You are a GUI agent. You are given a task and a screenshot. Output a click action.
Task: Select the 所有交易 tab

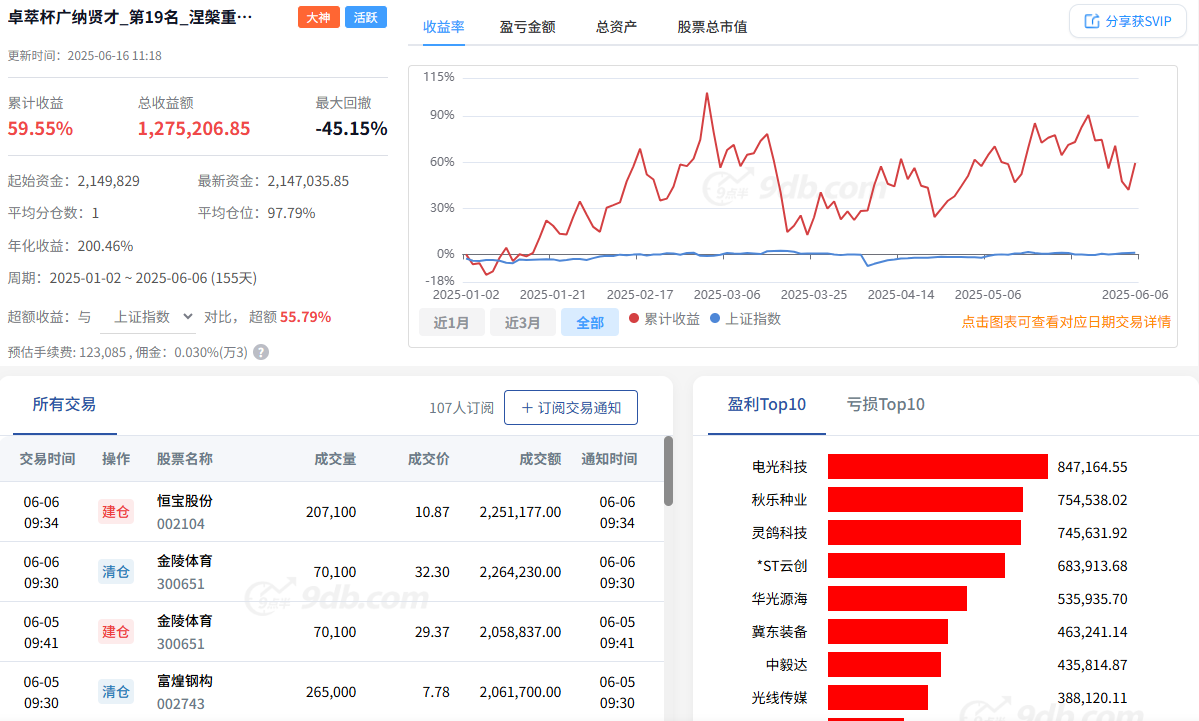[64, 404]
